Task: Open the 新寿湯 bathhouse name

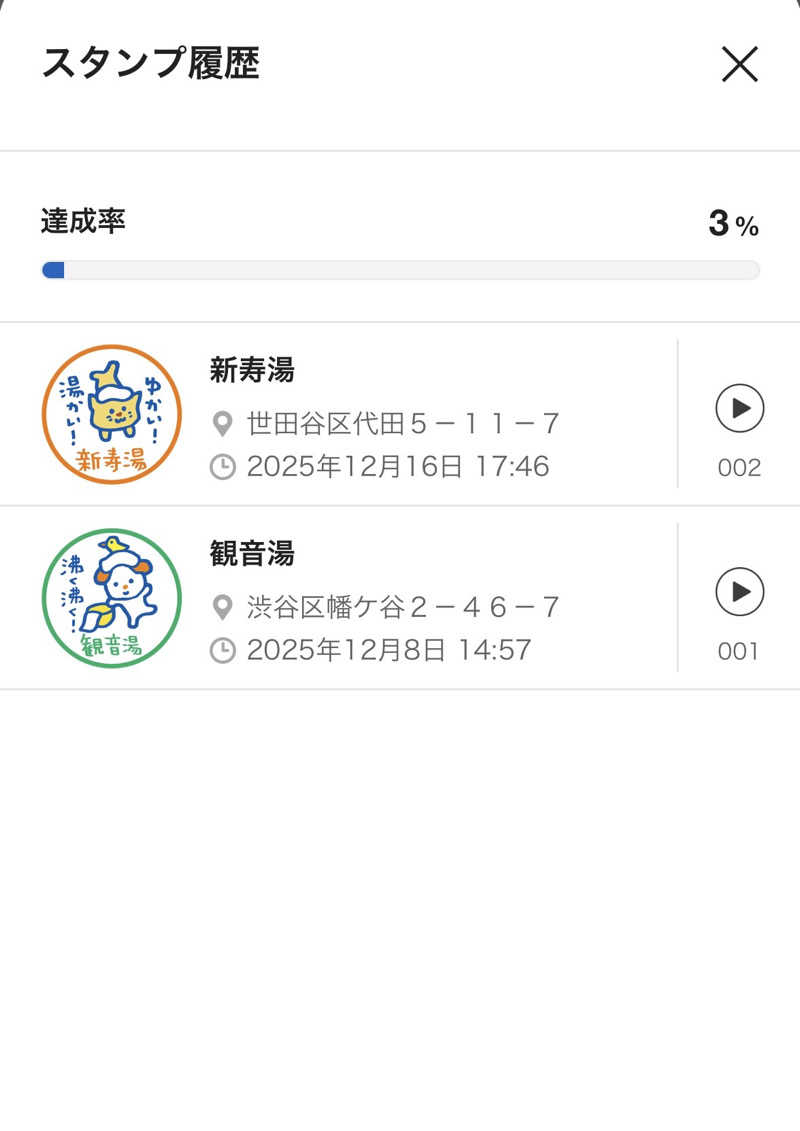Action: pos(252,370)
